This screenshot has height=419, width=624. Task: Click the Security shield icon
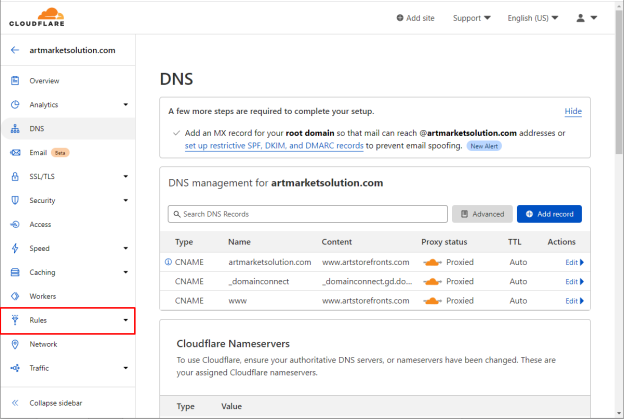point(15,200)
